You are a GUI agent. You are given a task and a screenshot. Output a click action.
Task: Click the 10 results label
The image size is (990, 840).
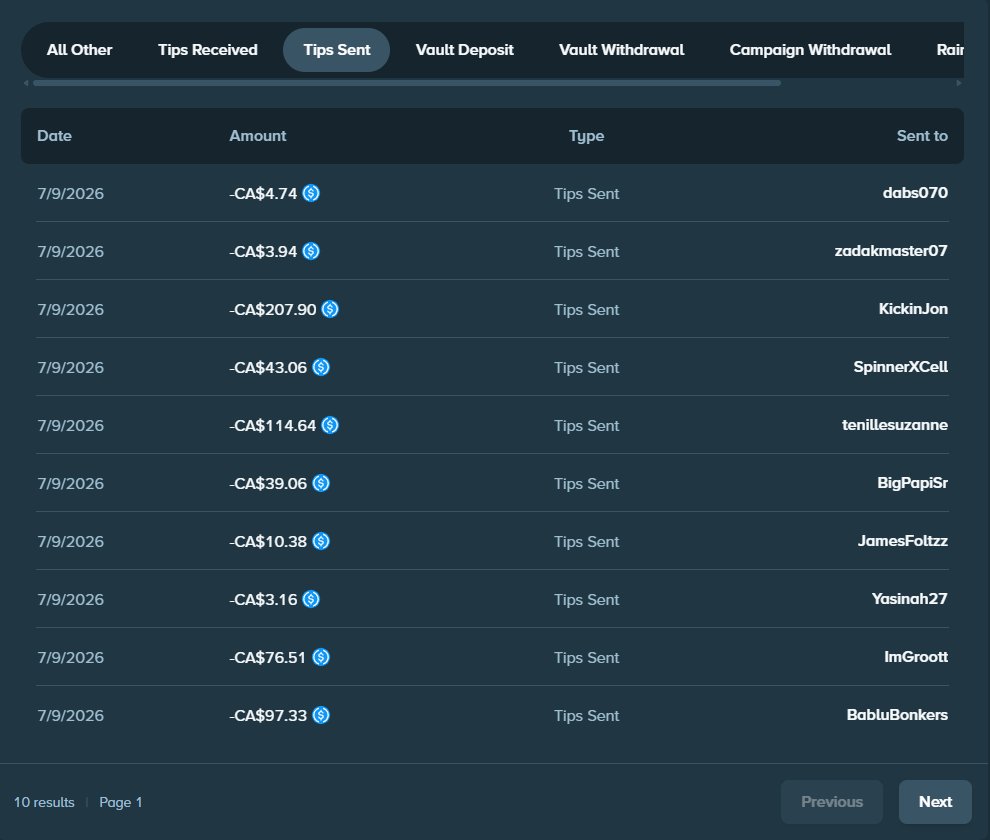point(44,802)
